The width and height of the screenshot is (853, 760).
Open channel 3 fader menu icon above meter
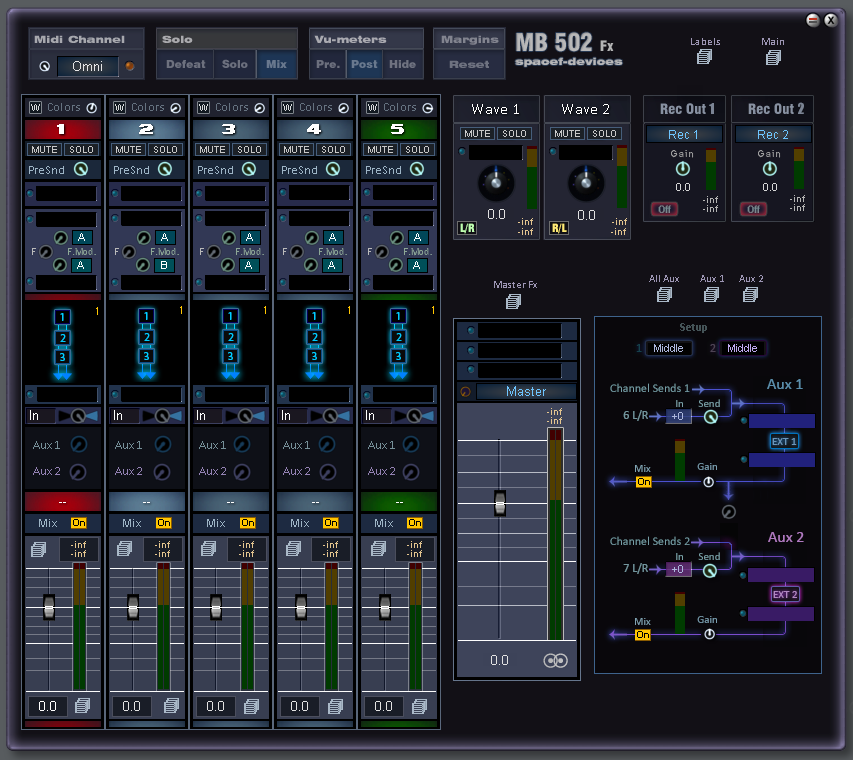(x=208, y=549)
